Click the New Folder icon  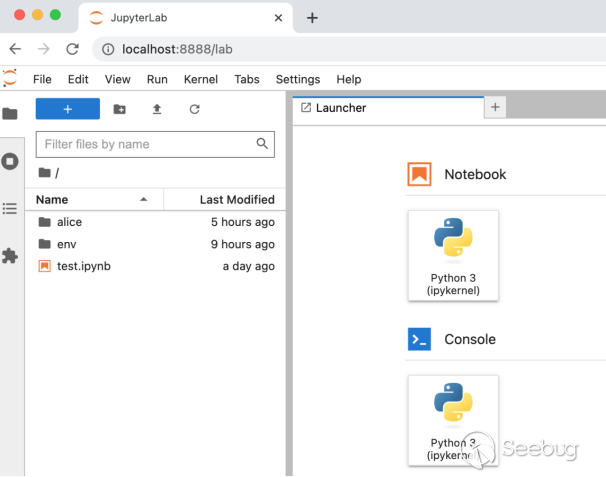pos(120,109)
